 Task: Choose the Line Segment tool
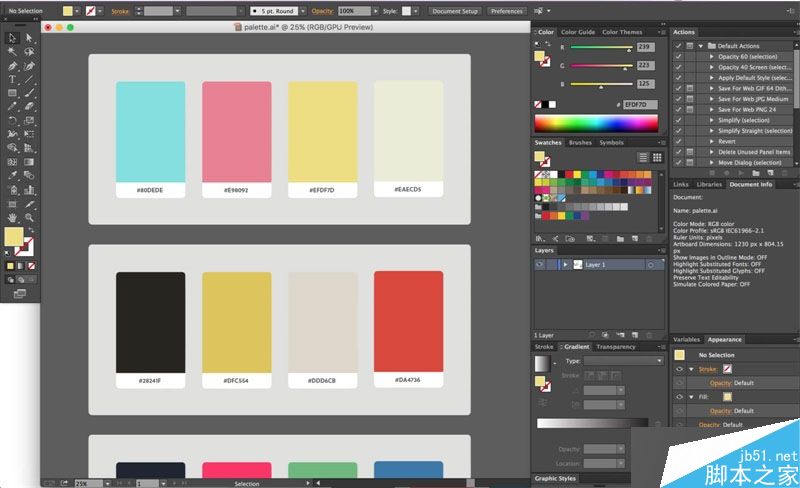click(x=29, y=79)
